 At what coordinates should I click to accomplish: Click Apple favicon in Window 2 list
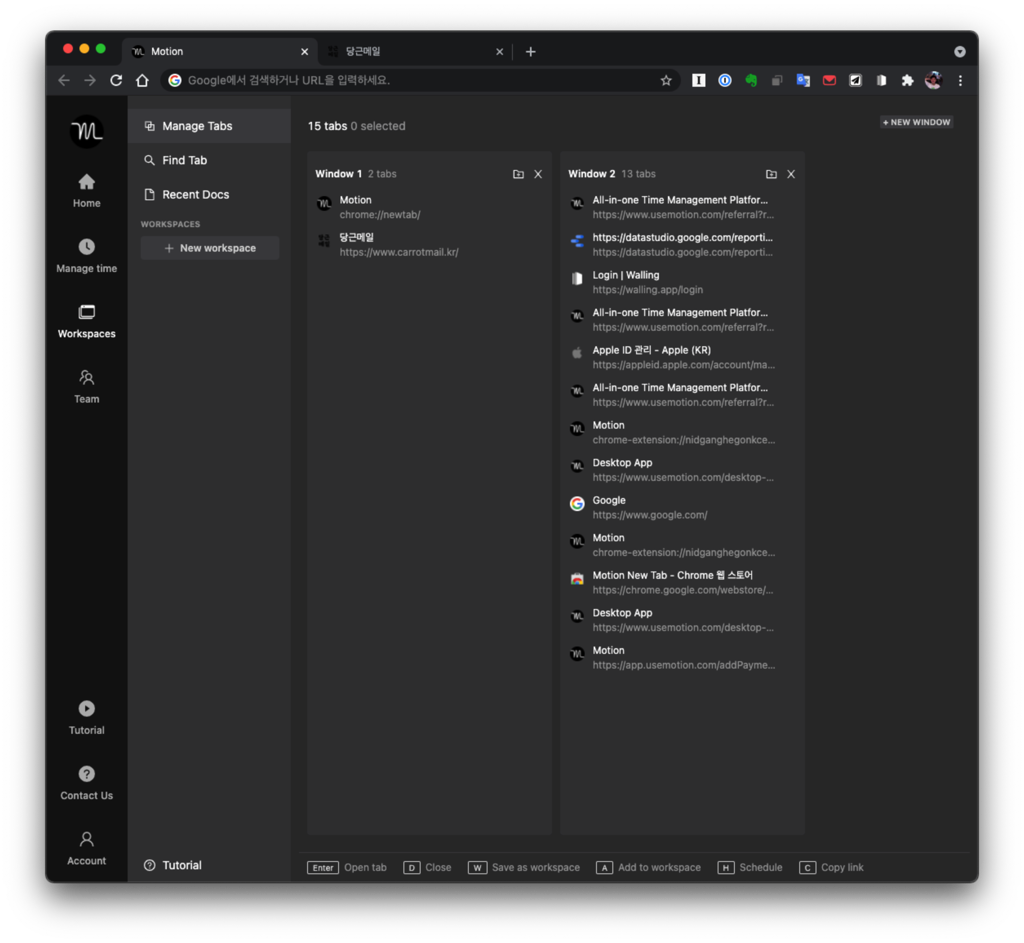point(577,353)
